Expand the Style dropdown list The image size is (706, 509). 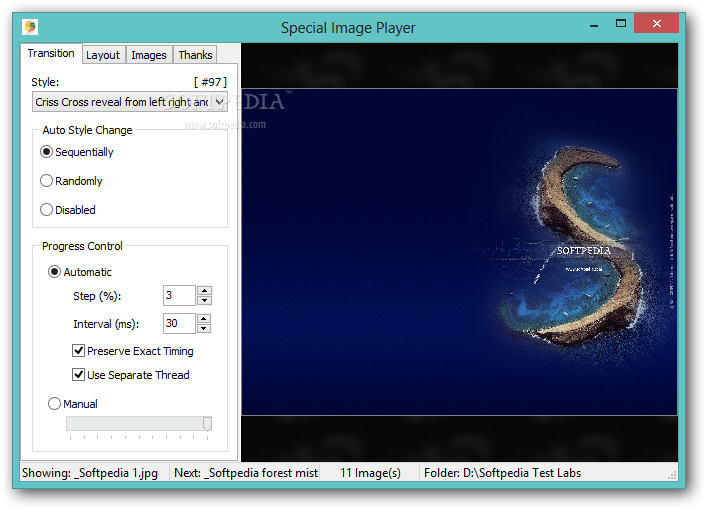[x=219, y=102]
